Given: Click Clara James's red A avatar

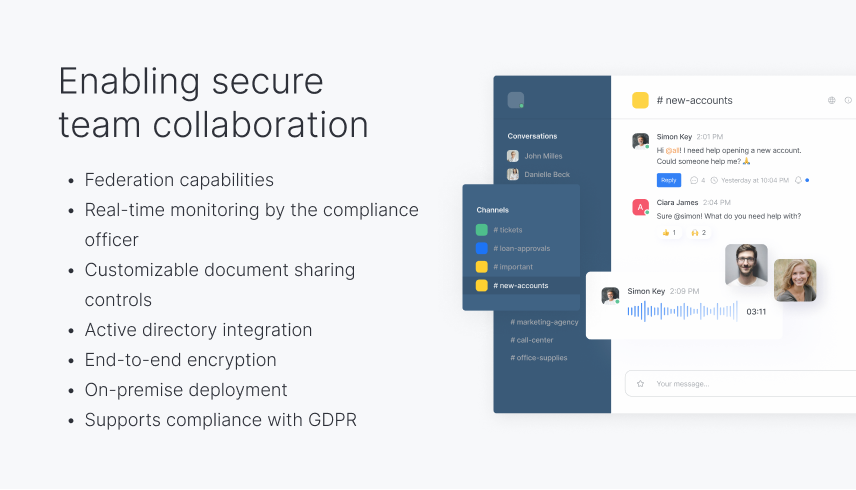Looking at the screenshot, I should (x=640, y=207).
